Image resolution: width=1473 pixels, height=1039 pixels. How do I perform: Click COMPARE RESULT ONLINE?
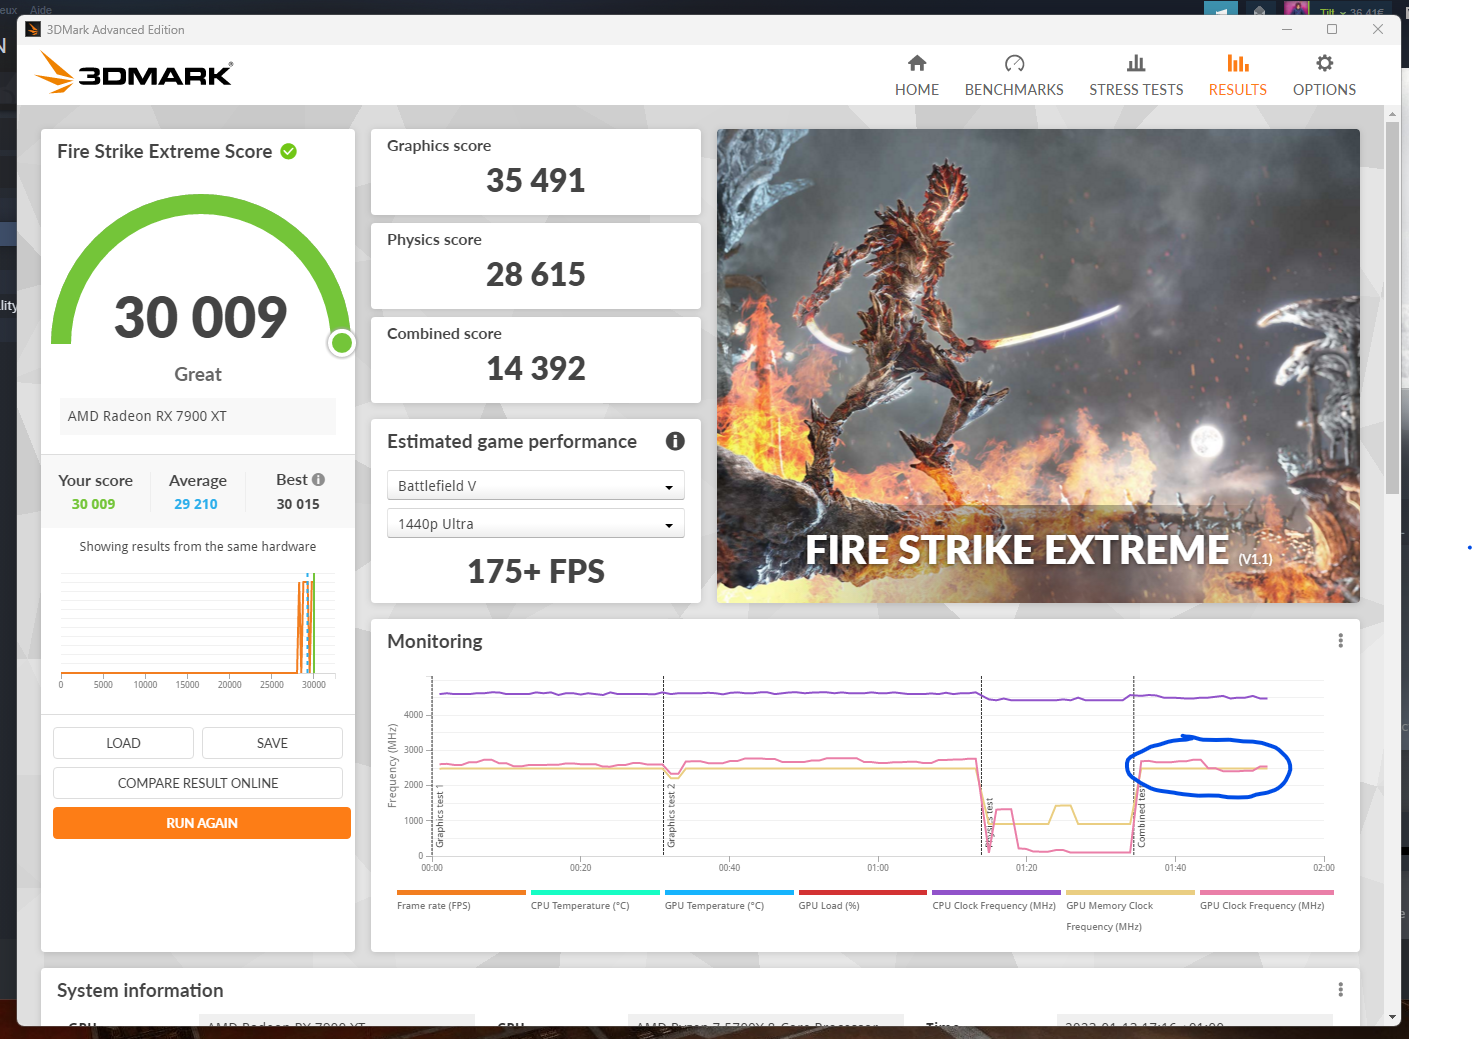coord(198,783)
